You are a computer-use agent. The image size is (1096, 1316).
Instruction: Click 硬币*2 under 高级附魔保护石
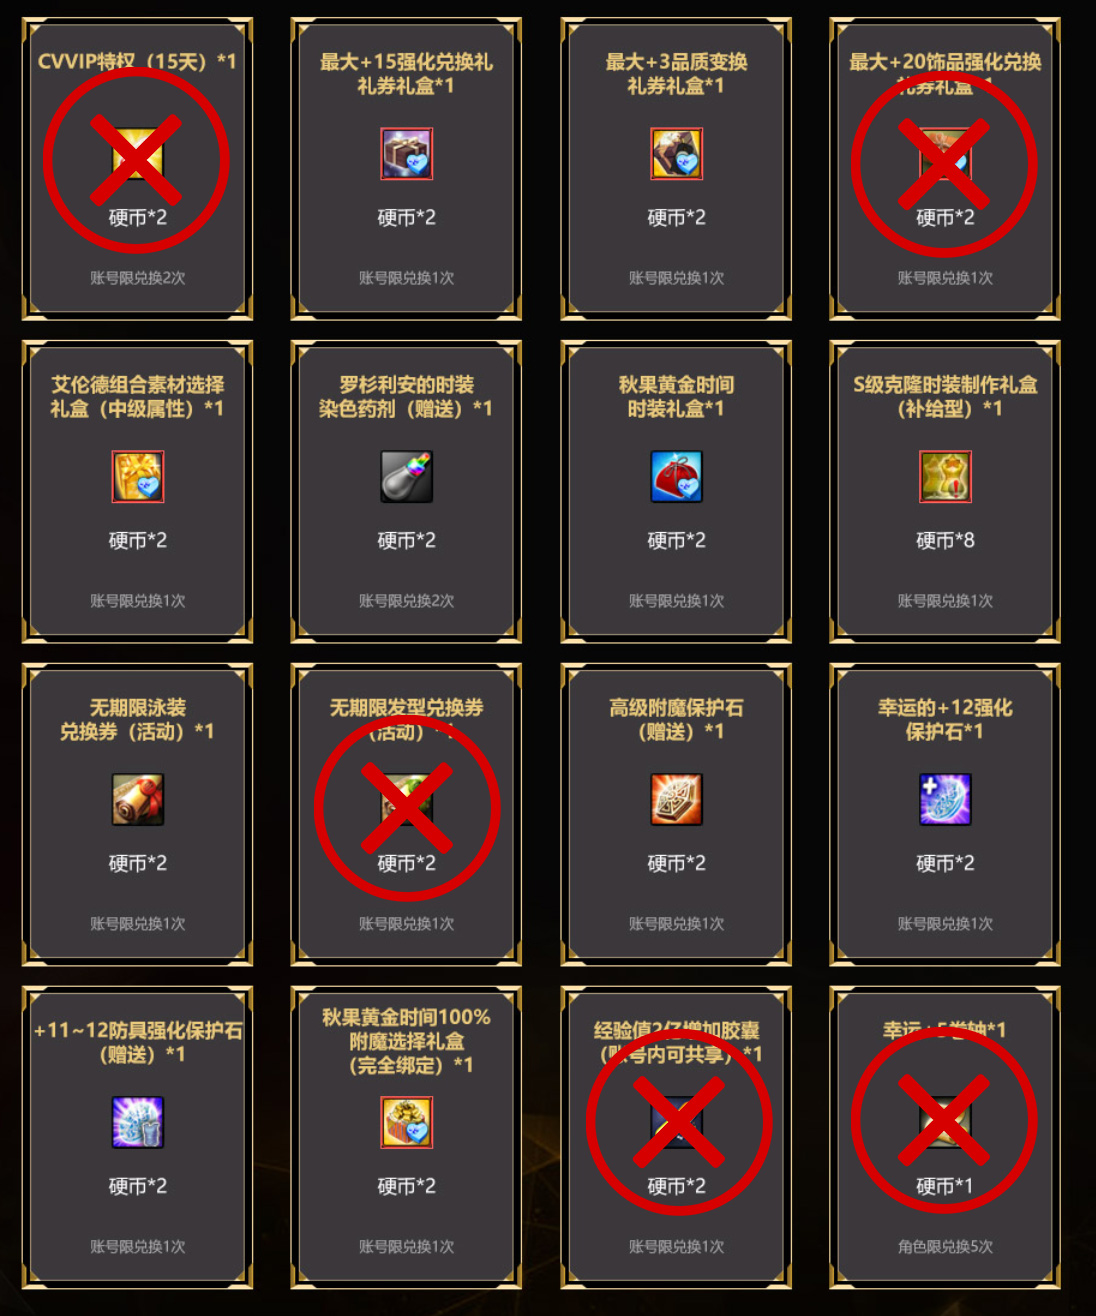point(676,864)
